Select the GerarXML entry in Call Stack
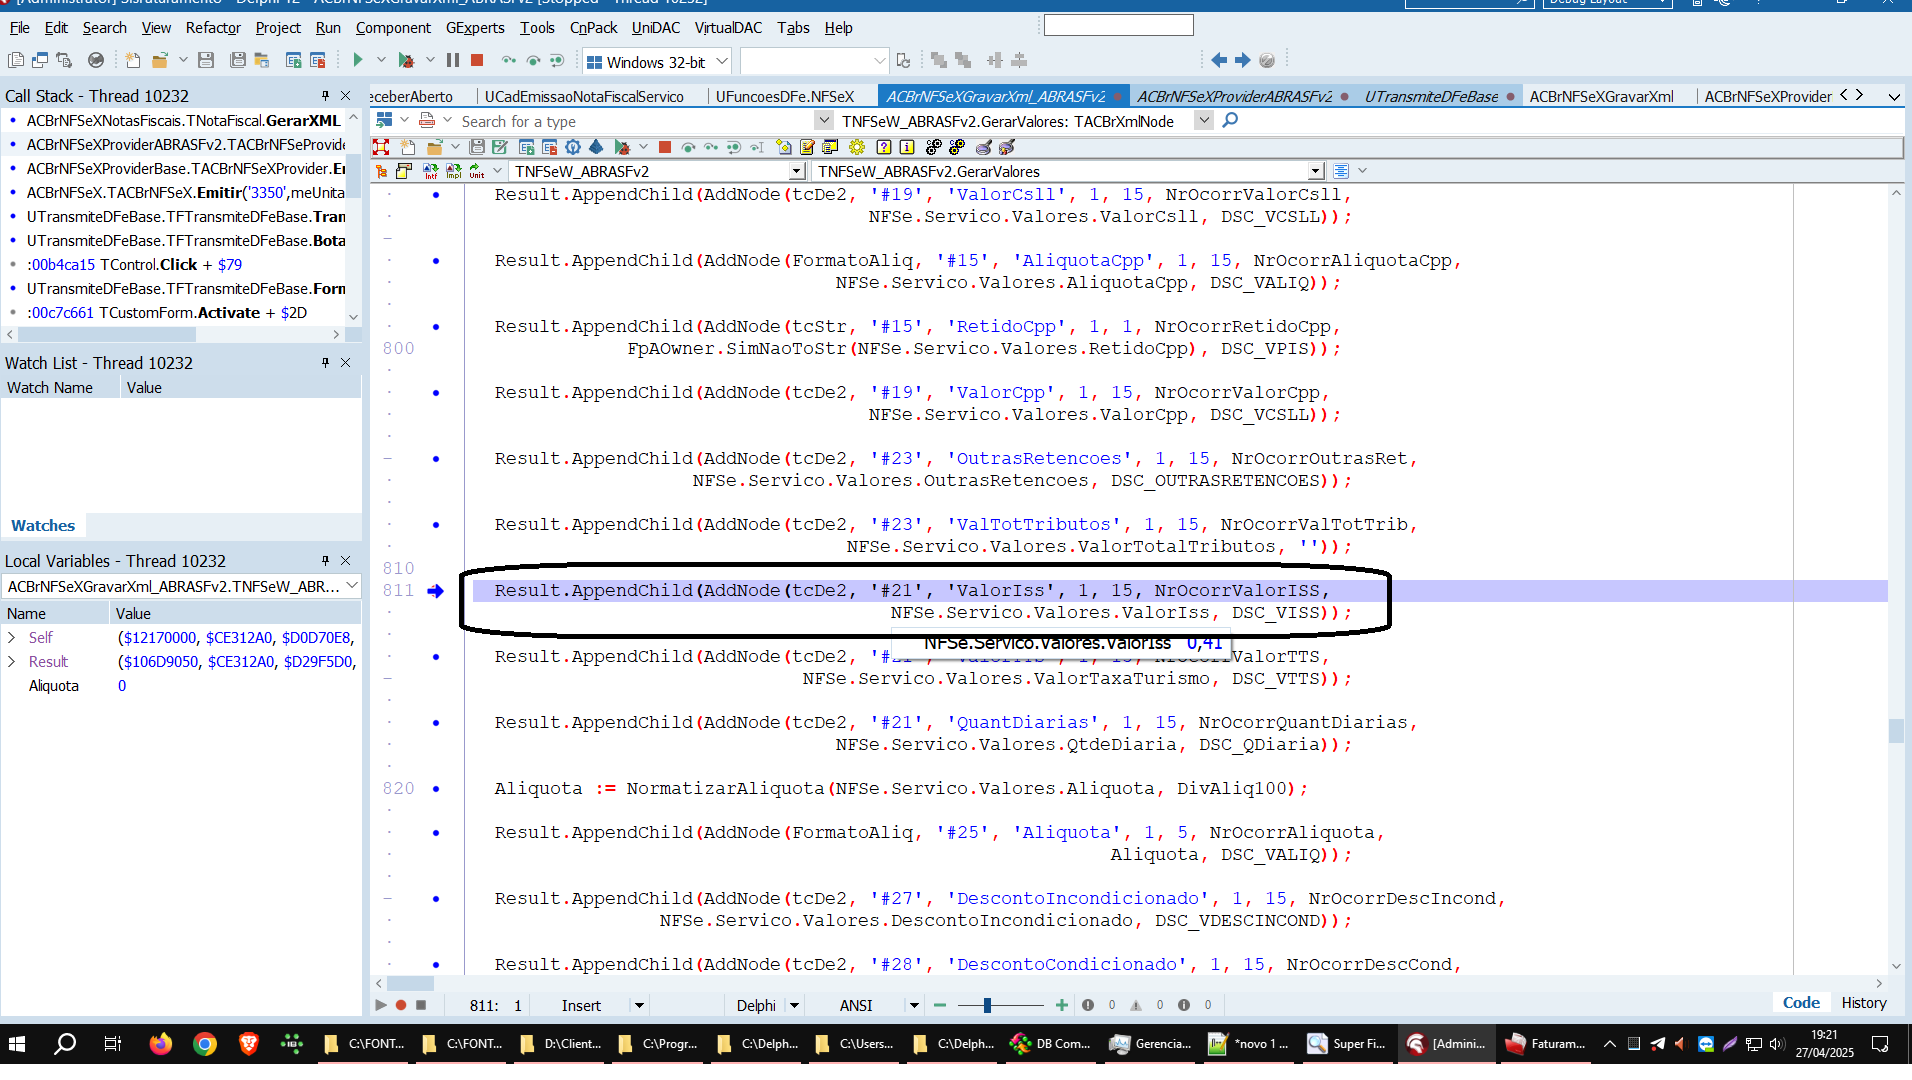The height and width of the screenshot is (1080, 1912). point(183,120)
